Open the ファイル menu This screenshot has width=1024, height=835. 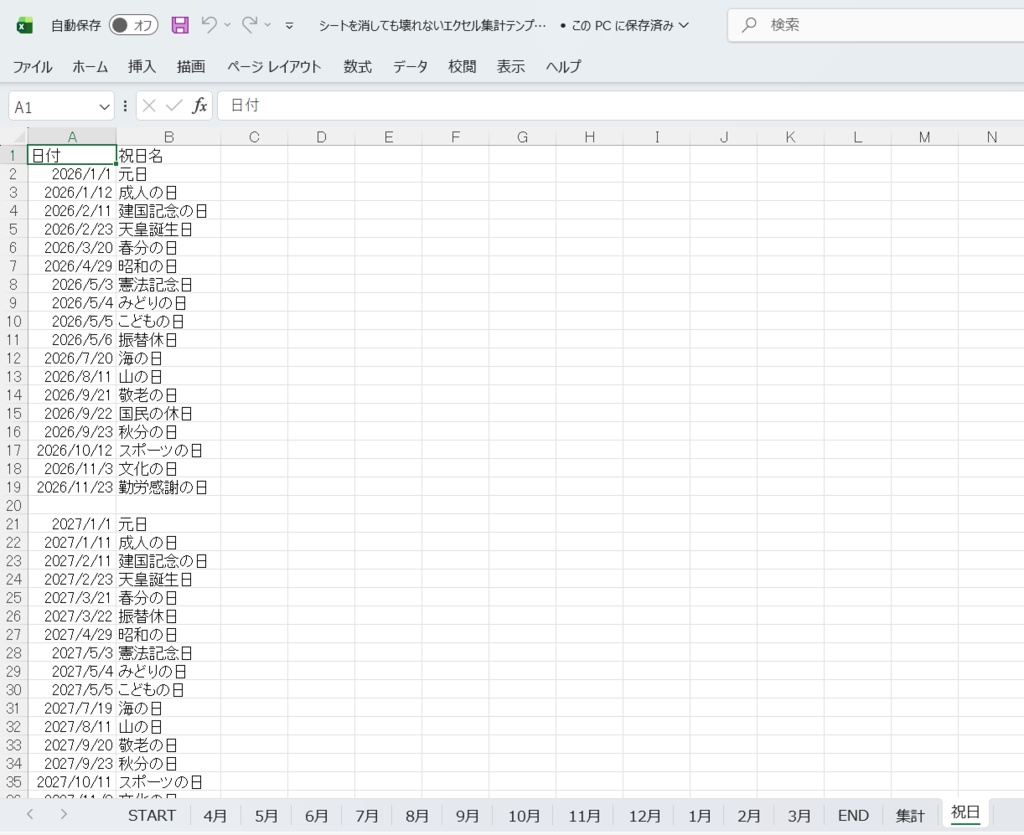[x=33, y=67]
